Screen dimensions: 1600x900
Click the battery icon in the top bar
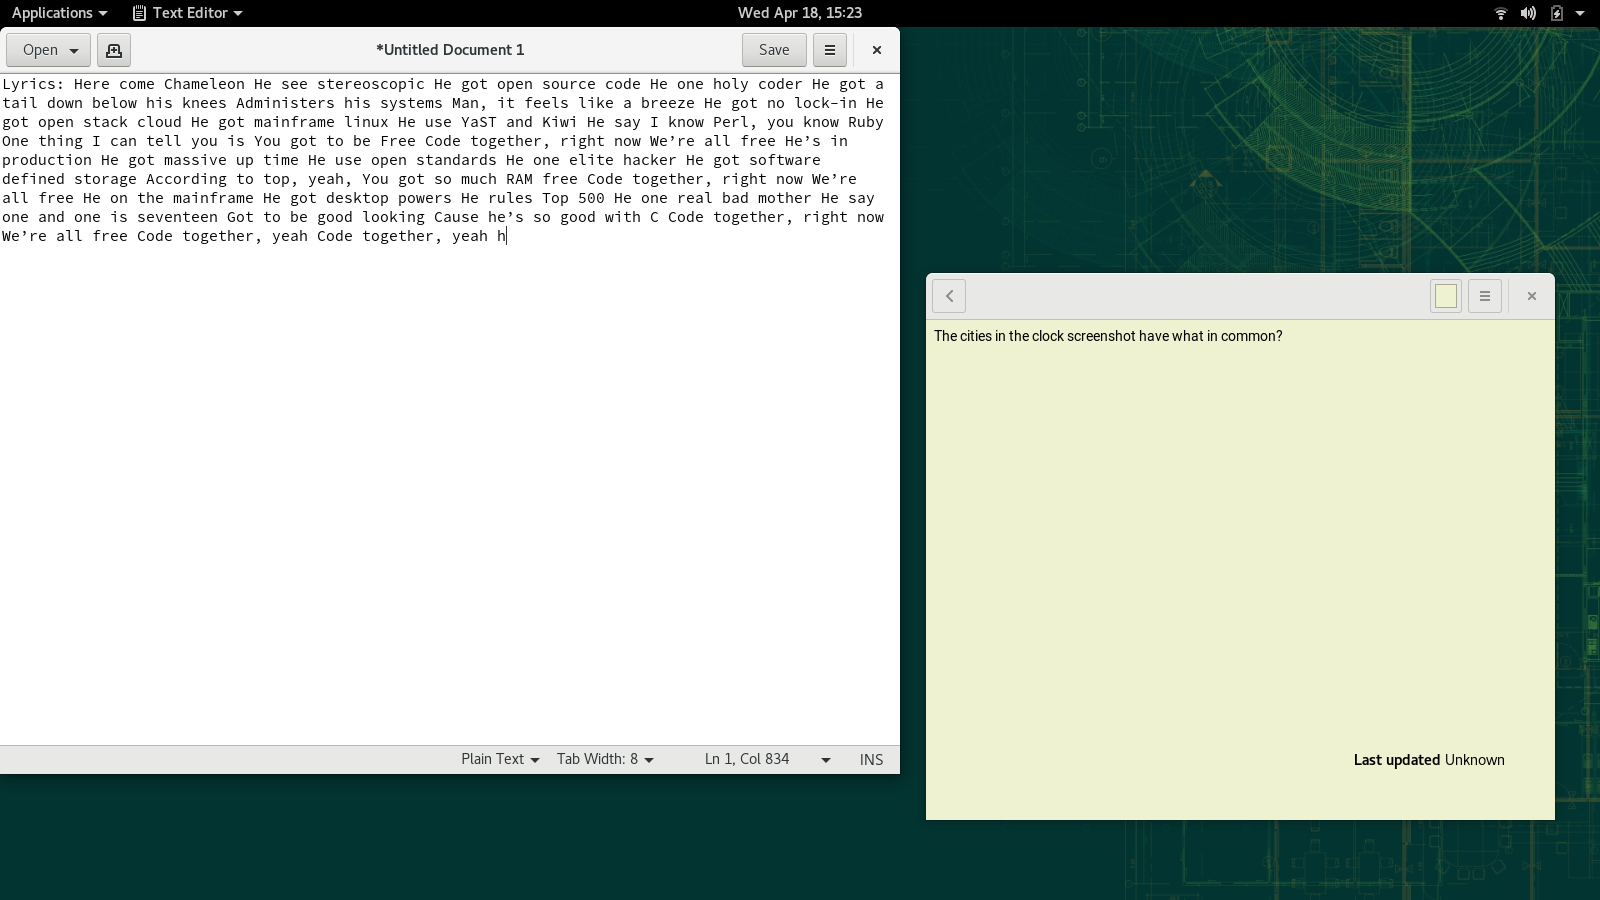tap(1556, 13)
